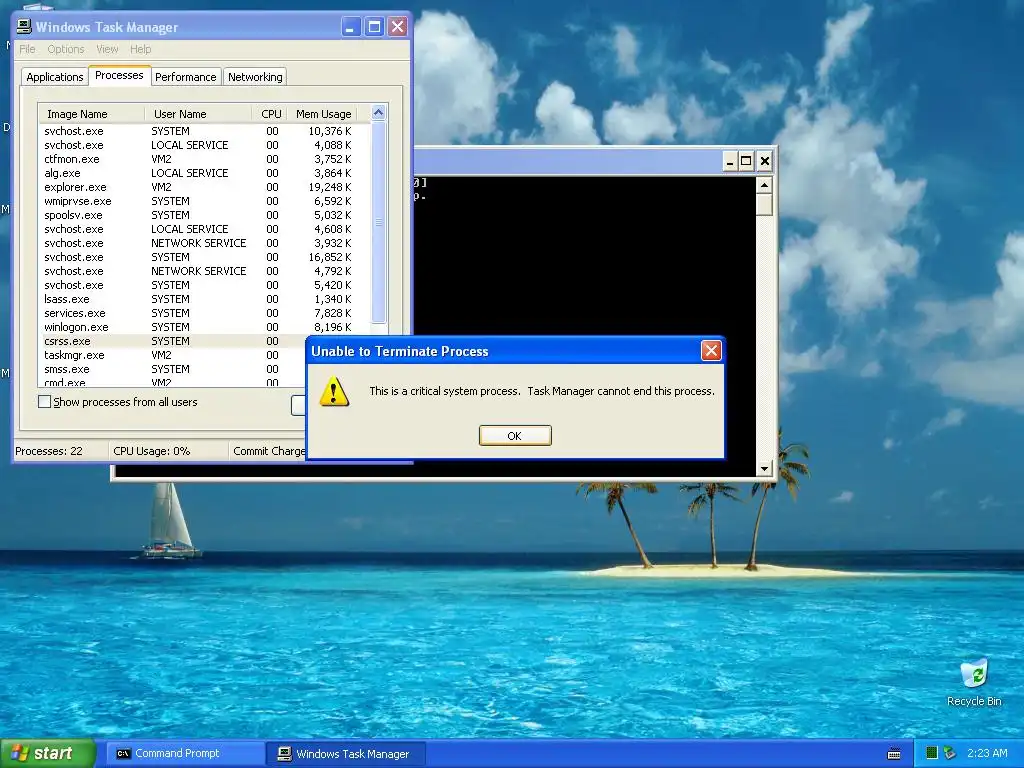1024x768 pixels.
Task: Select the lsass.exe process
Action: pos(204,299)
